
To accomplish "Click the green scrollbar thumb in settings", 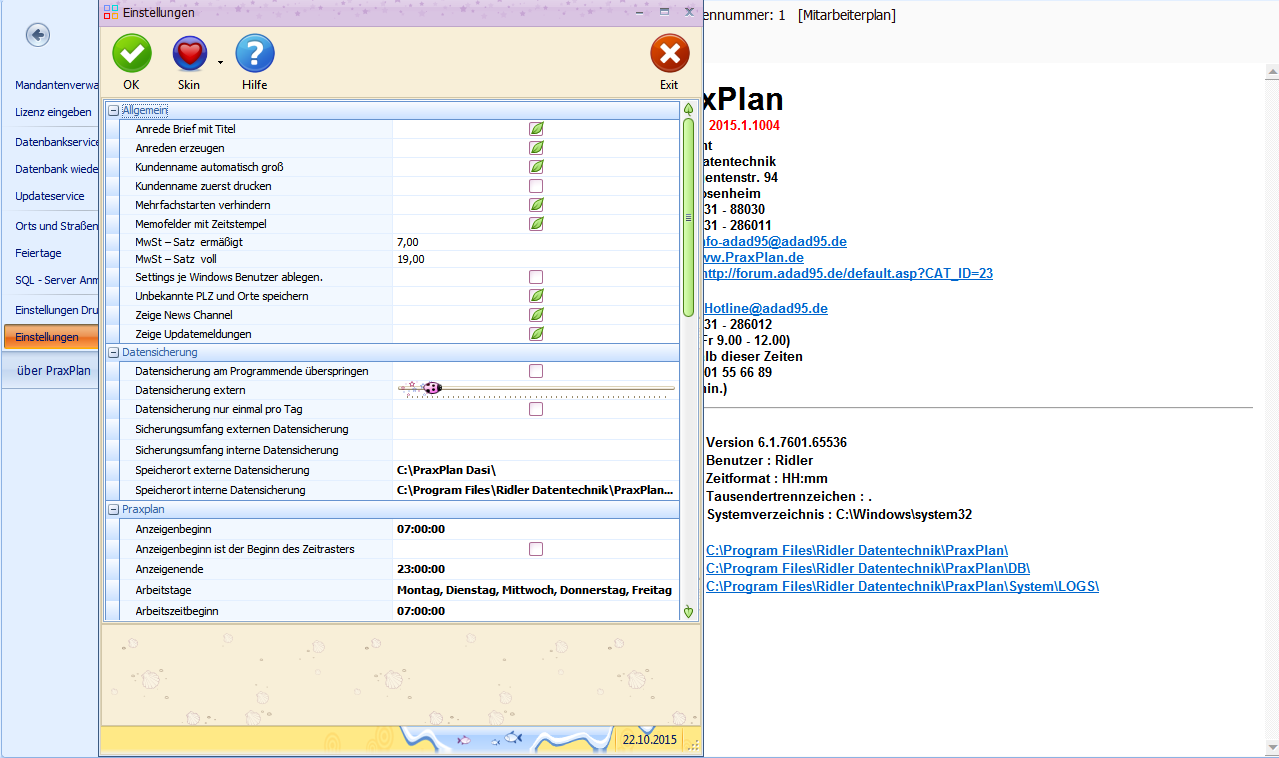I will pyautogui.click(x=688, y=217).
